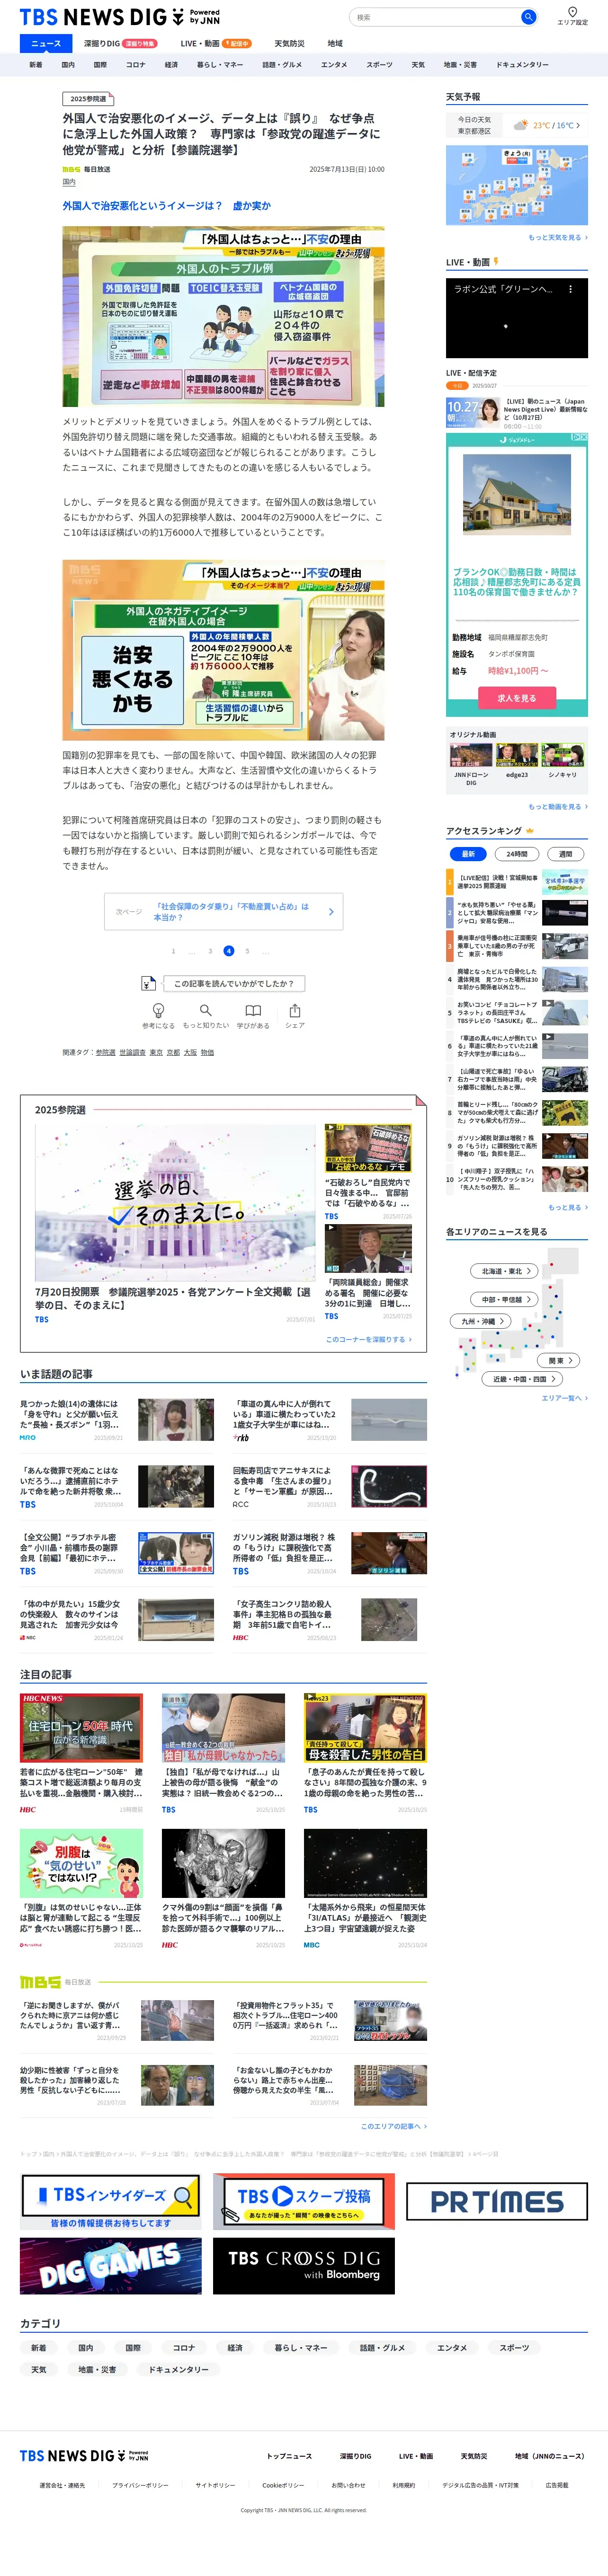Screen dimensions: 608x2576
Task: Open もっと天気を見る link
Action: coord(558,238)
